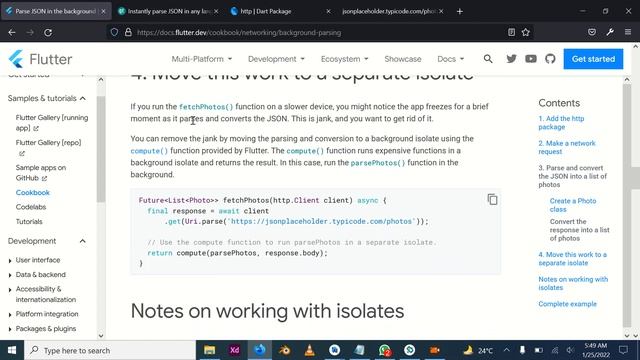Open Flutter GitHub icon
Image resolution: width=640 pixels, height=360 pixels.
(x=550, y=59)
